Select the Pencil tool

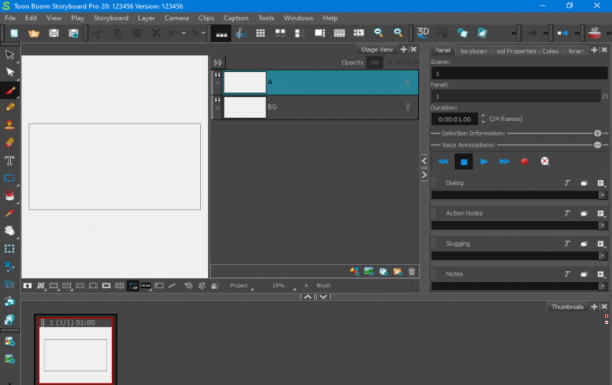[10, 107]
